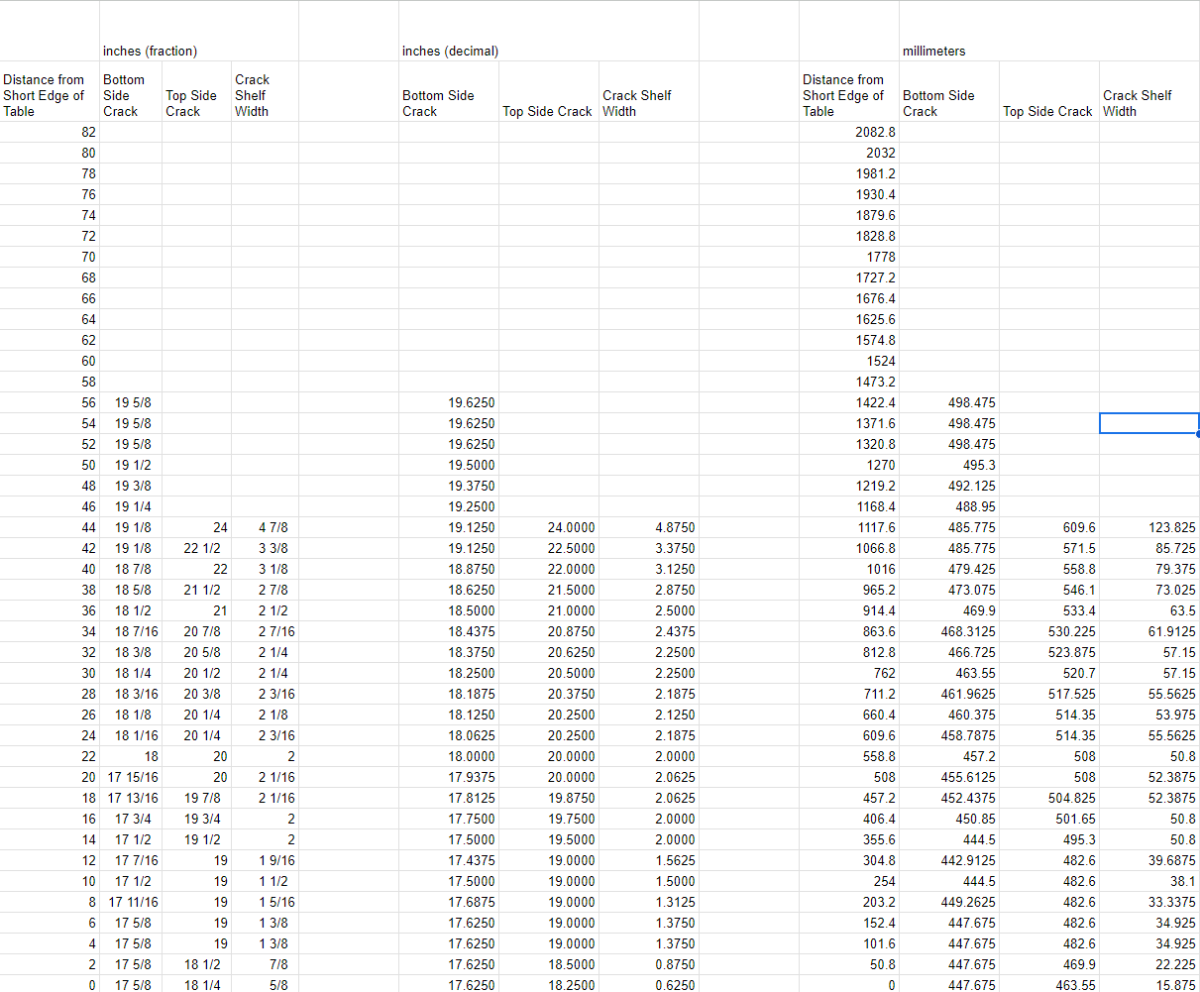Click the cell showing 965.2
The height and width of the screenshot is (992, 1200).
tap(849, 590)
